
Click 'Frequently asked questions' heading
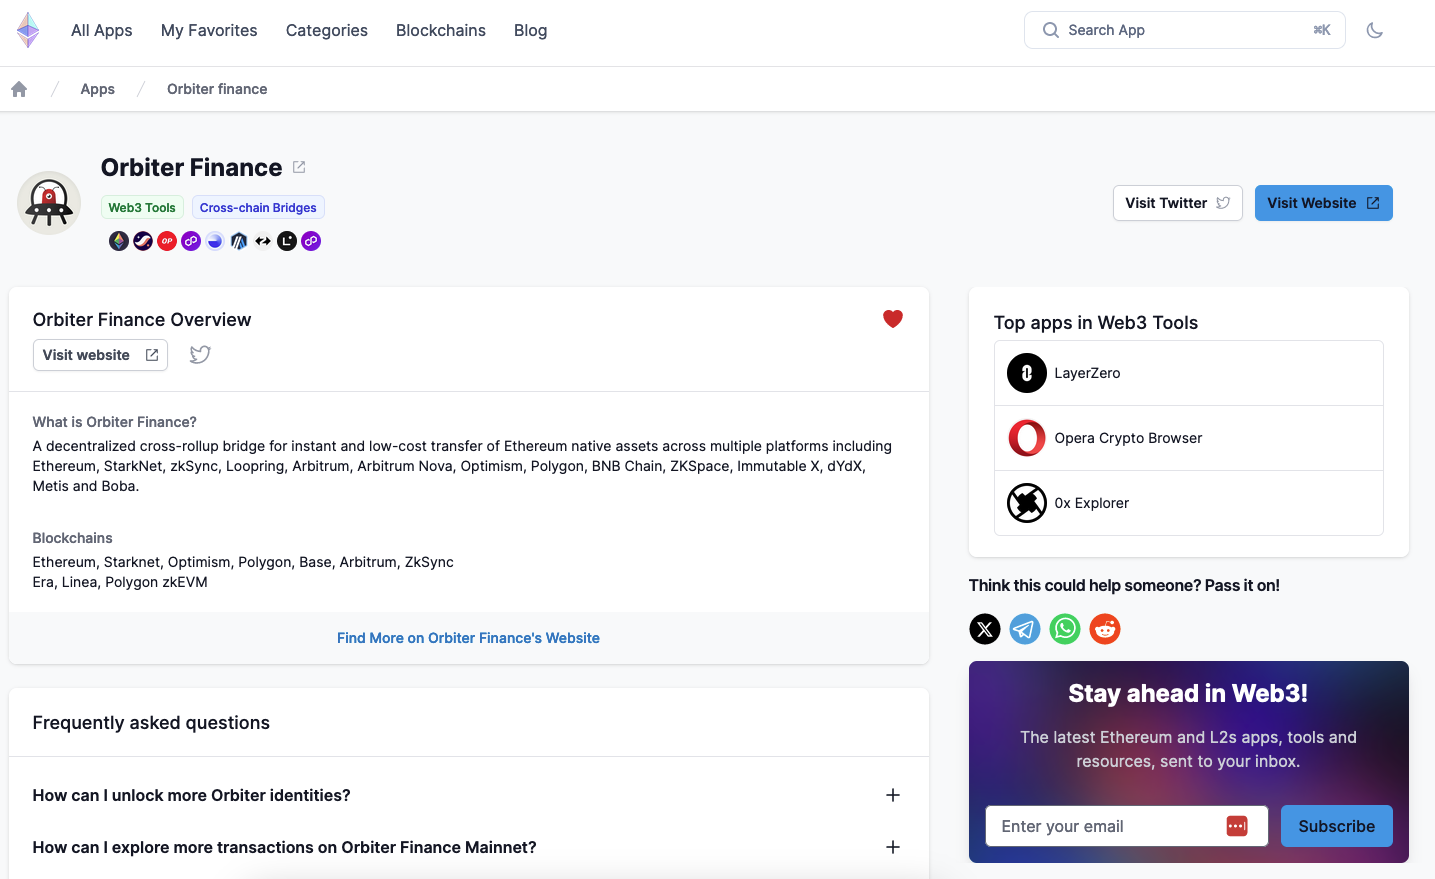pos(151,723)
